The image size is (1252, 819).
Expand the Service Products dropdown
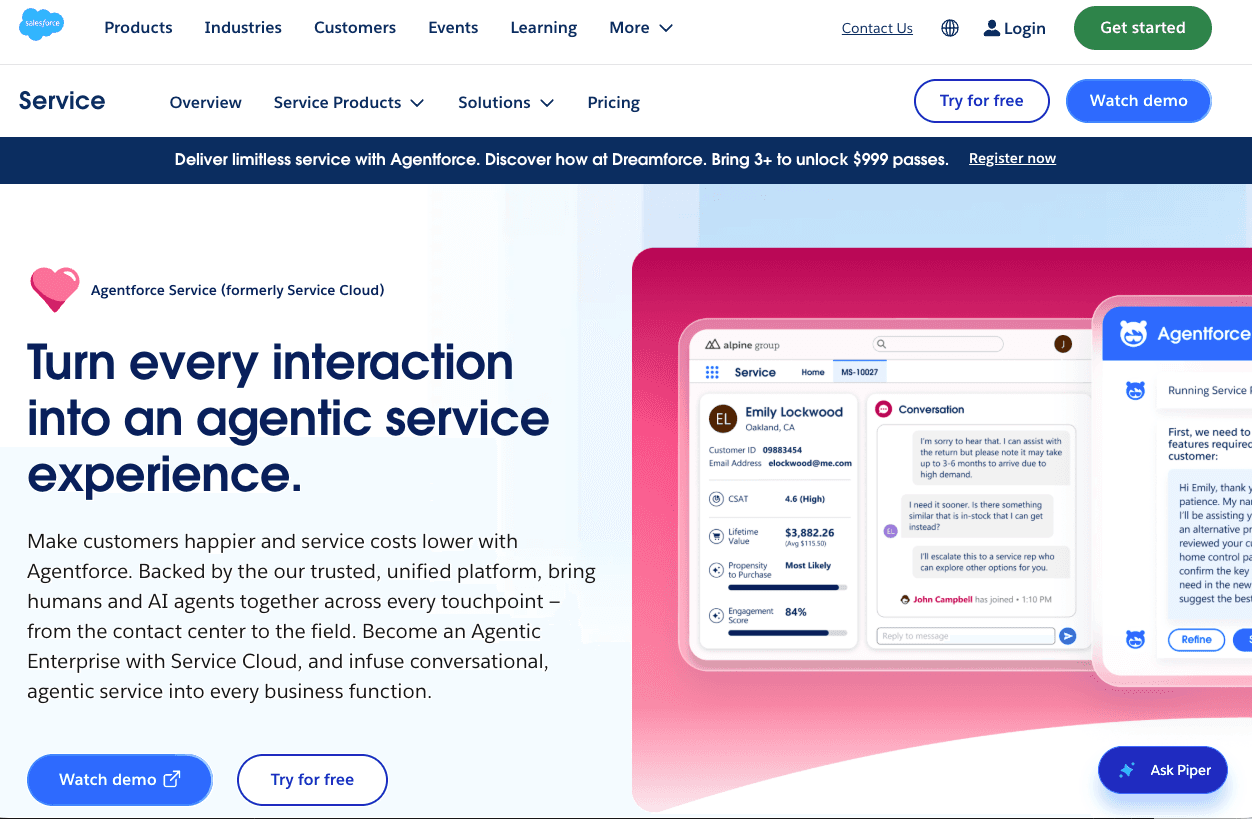pos(349,102)
